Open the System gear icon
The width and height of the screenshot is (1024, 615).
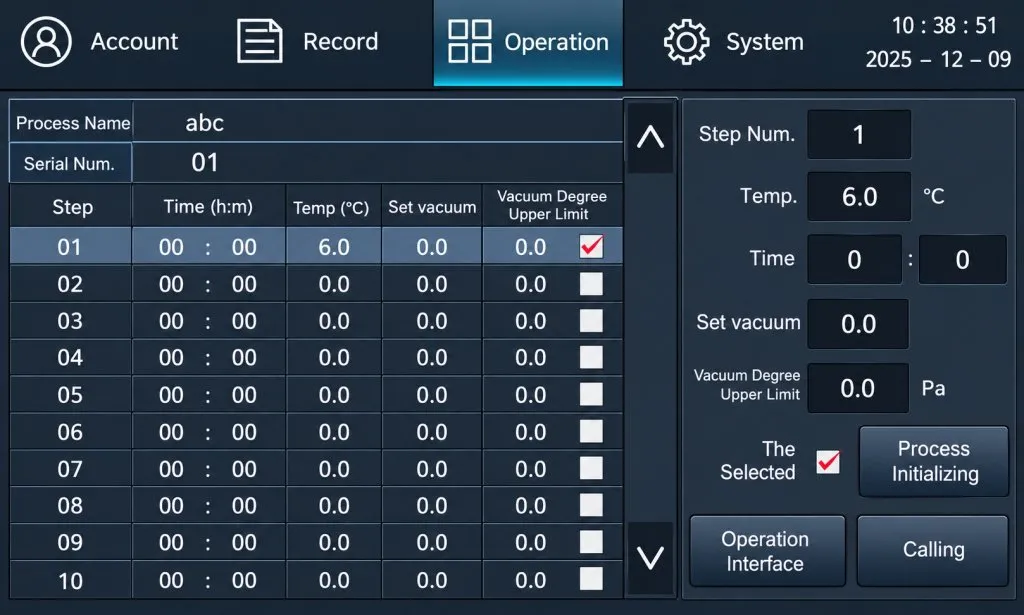pos(686,42)
